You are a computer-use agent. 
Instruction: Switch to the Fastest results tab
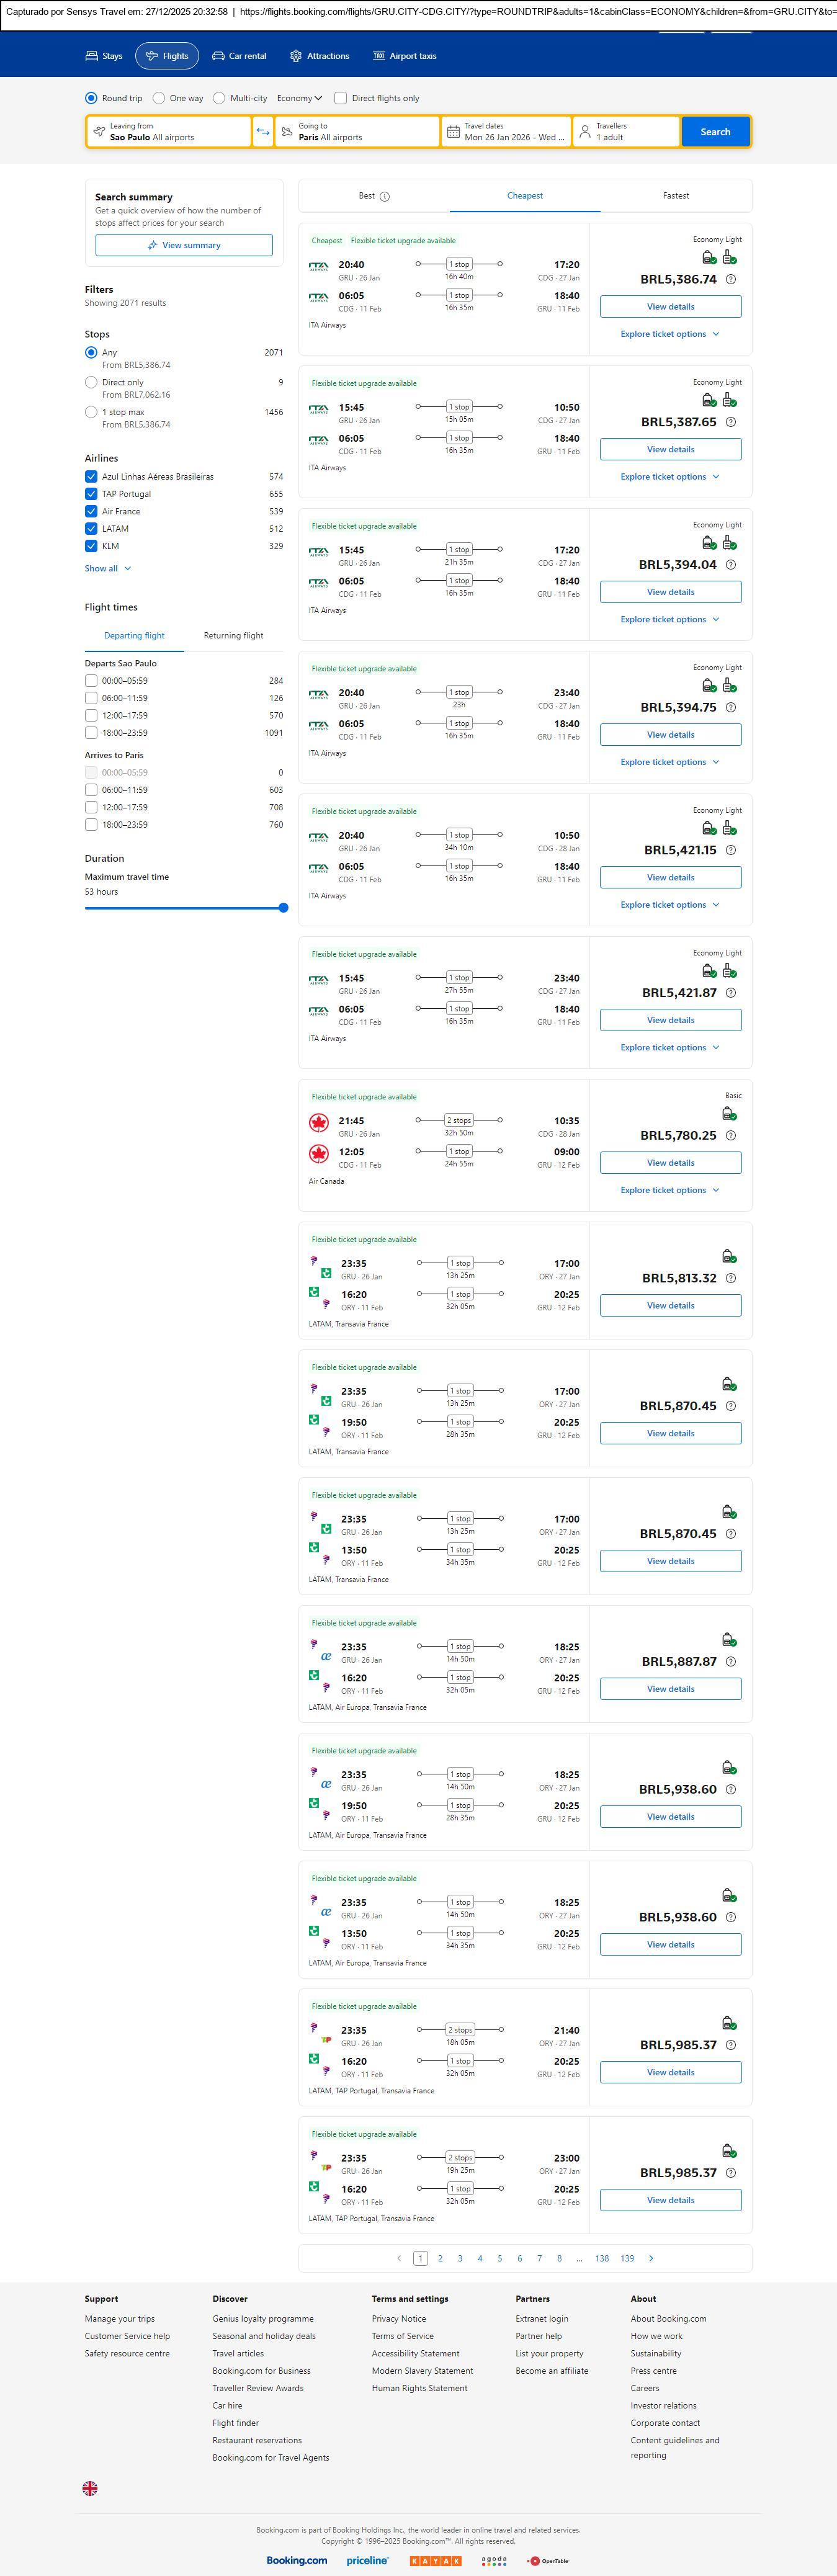click(676, 196)
